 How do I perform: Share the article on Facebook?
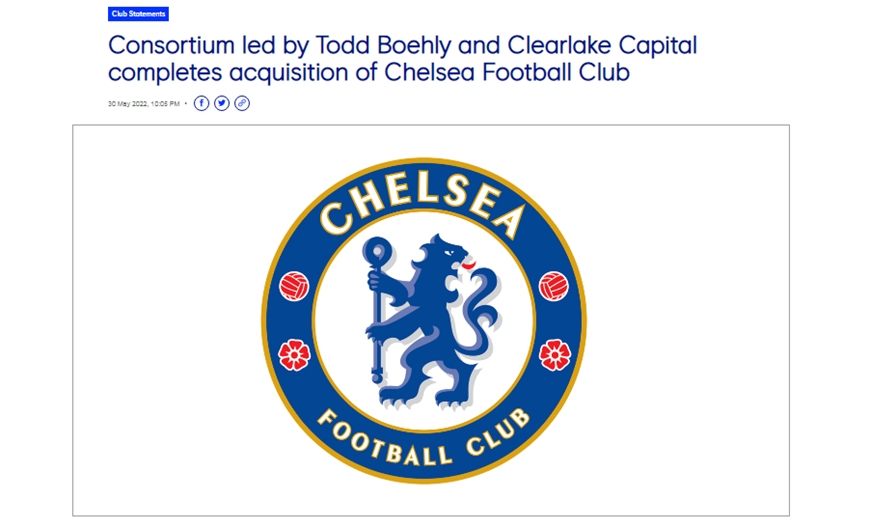202,103
